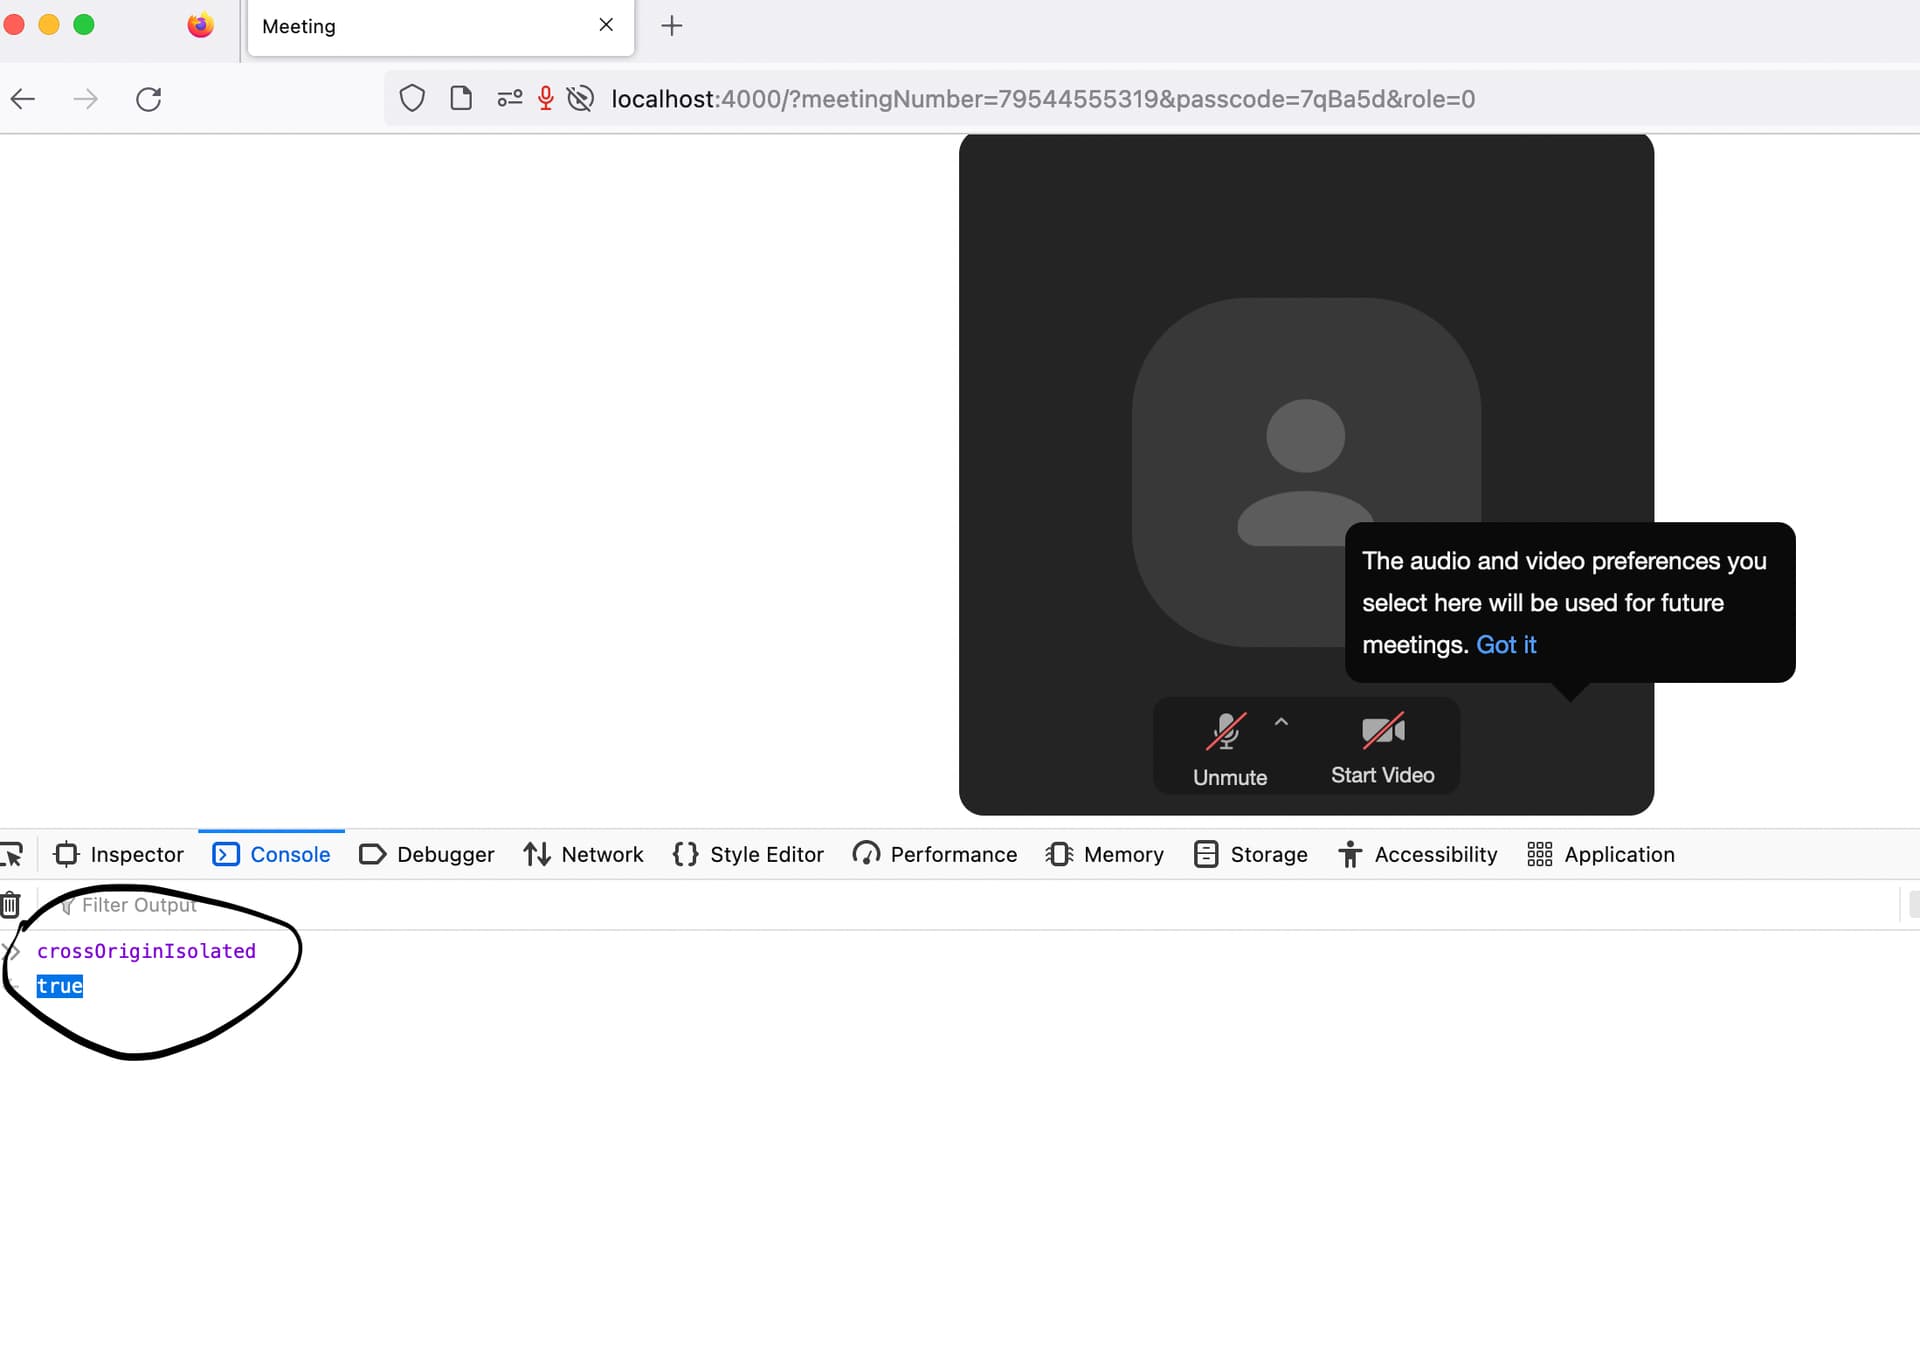
Task: Select the Meeting tab
Action: tap(440, 27)
